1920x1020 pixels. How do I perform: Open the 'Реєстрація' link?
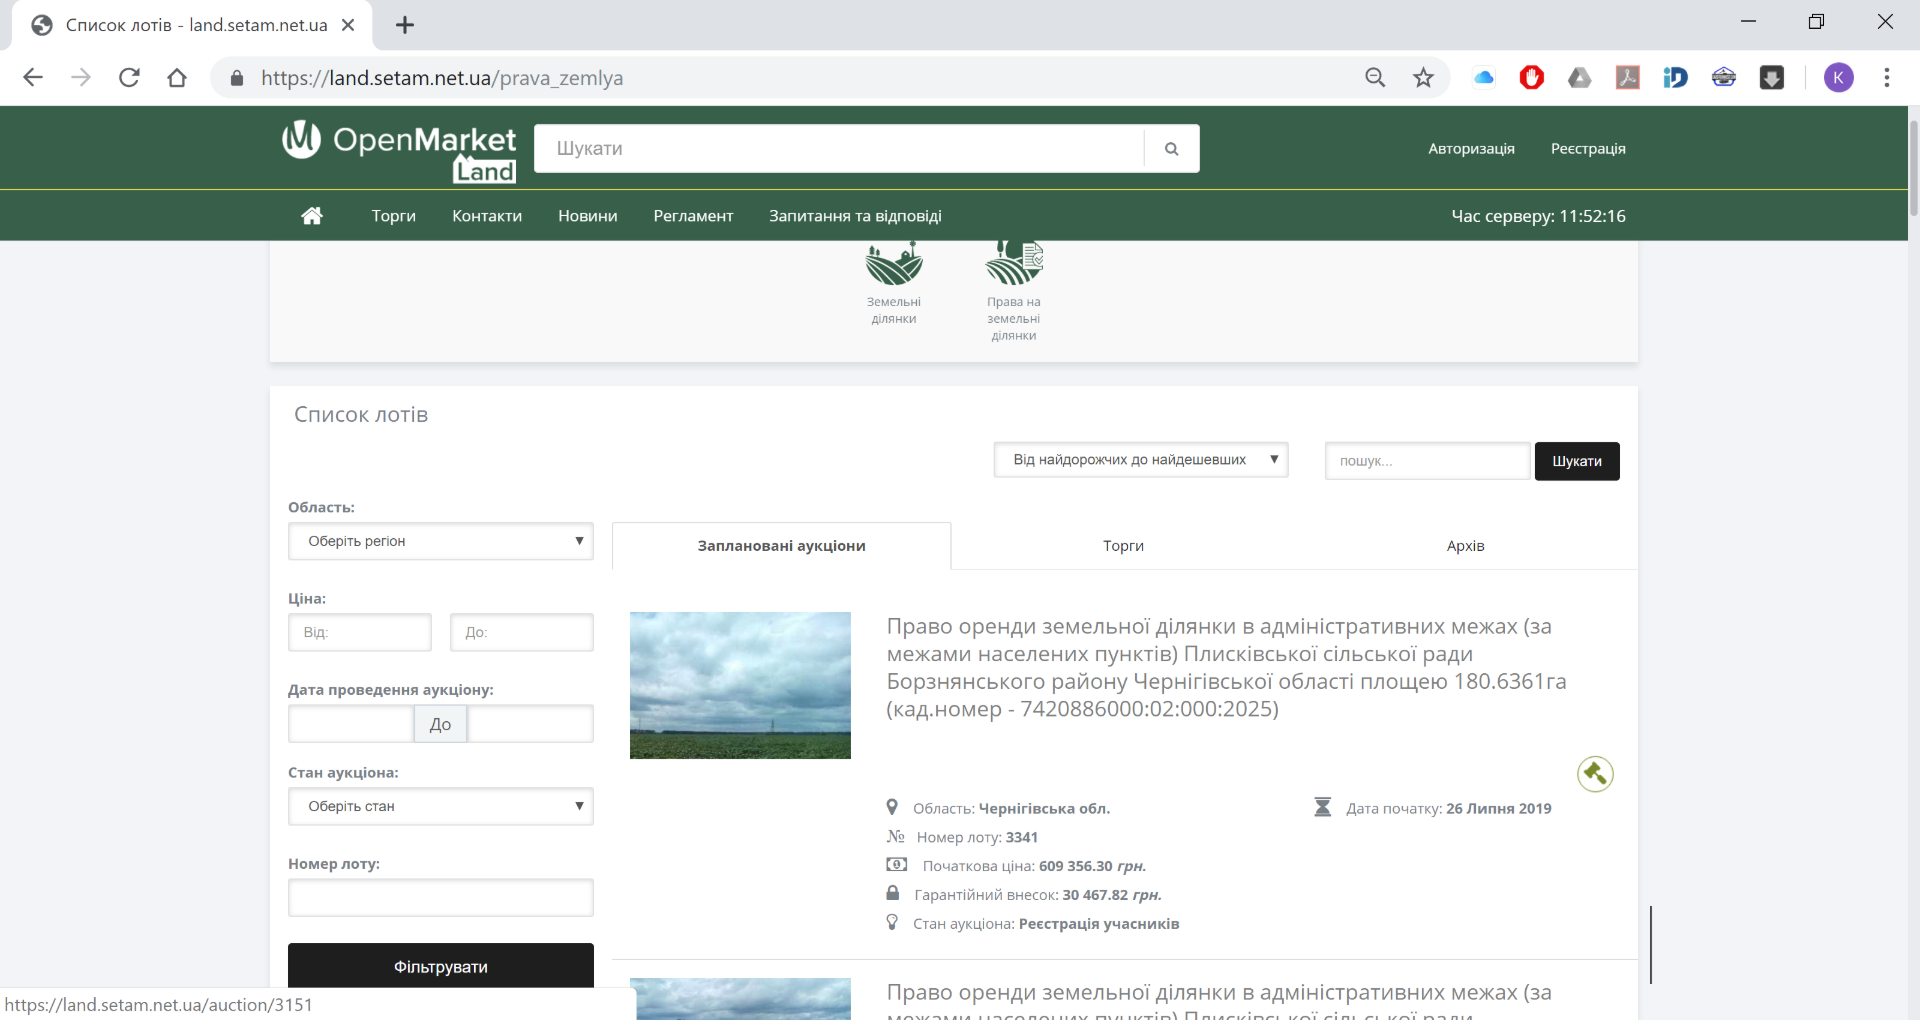[x=1588, y=149]
